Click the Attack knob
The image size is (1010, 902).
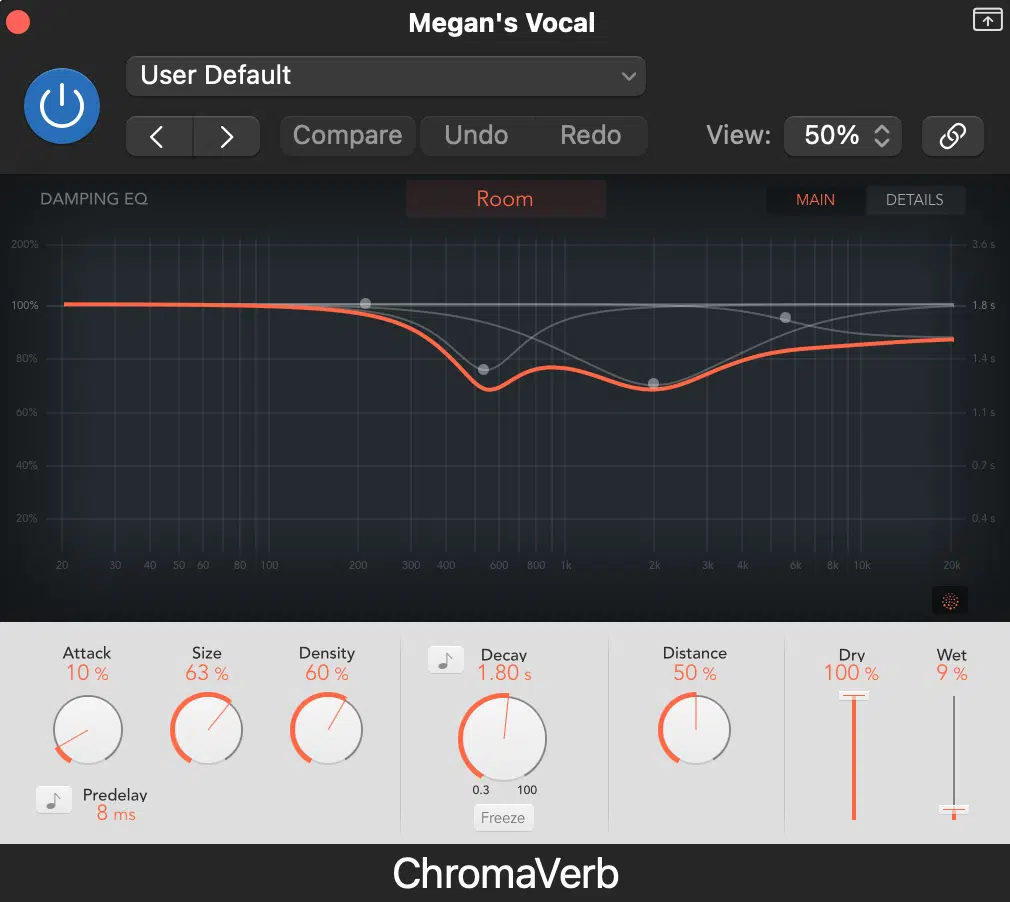pyautogui.click(x=88, y=730)
